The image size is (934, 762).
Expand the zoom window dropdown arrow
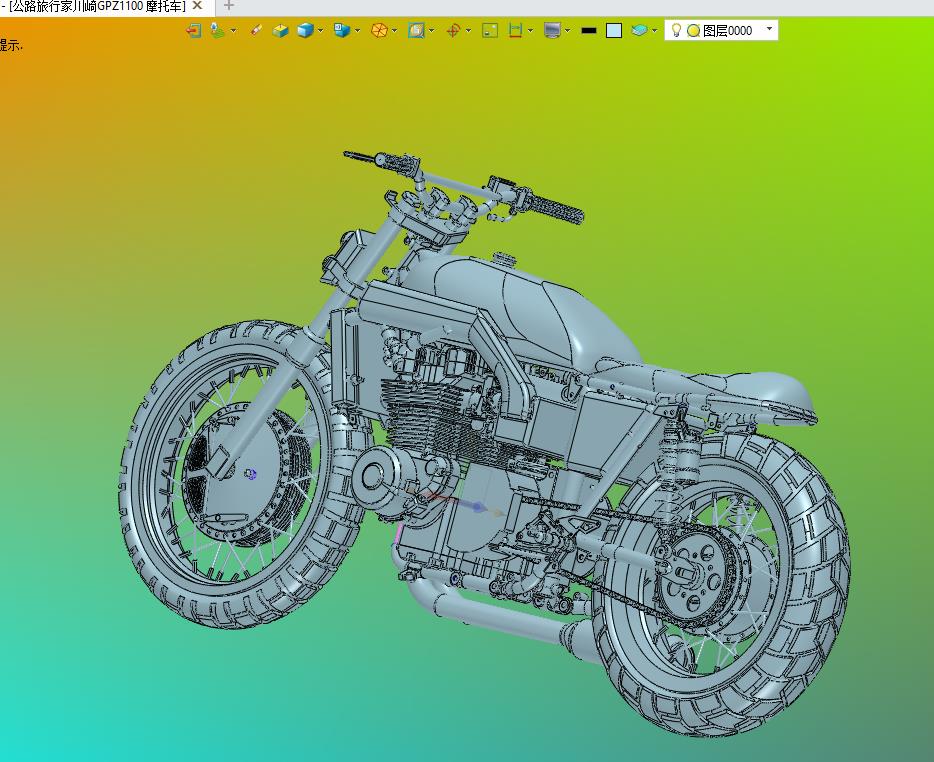431,30
